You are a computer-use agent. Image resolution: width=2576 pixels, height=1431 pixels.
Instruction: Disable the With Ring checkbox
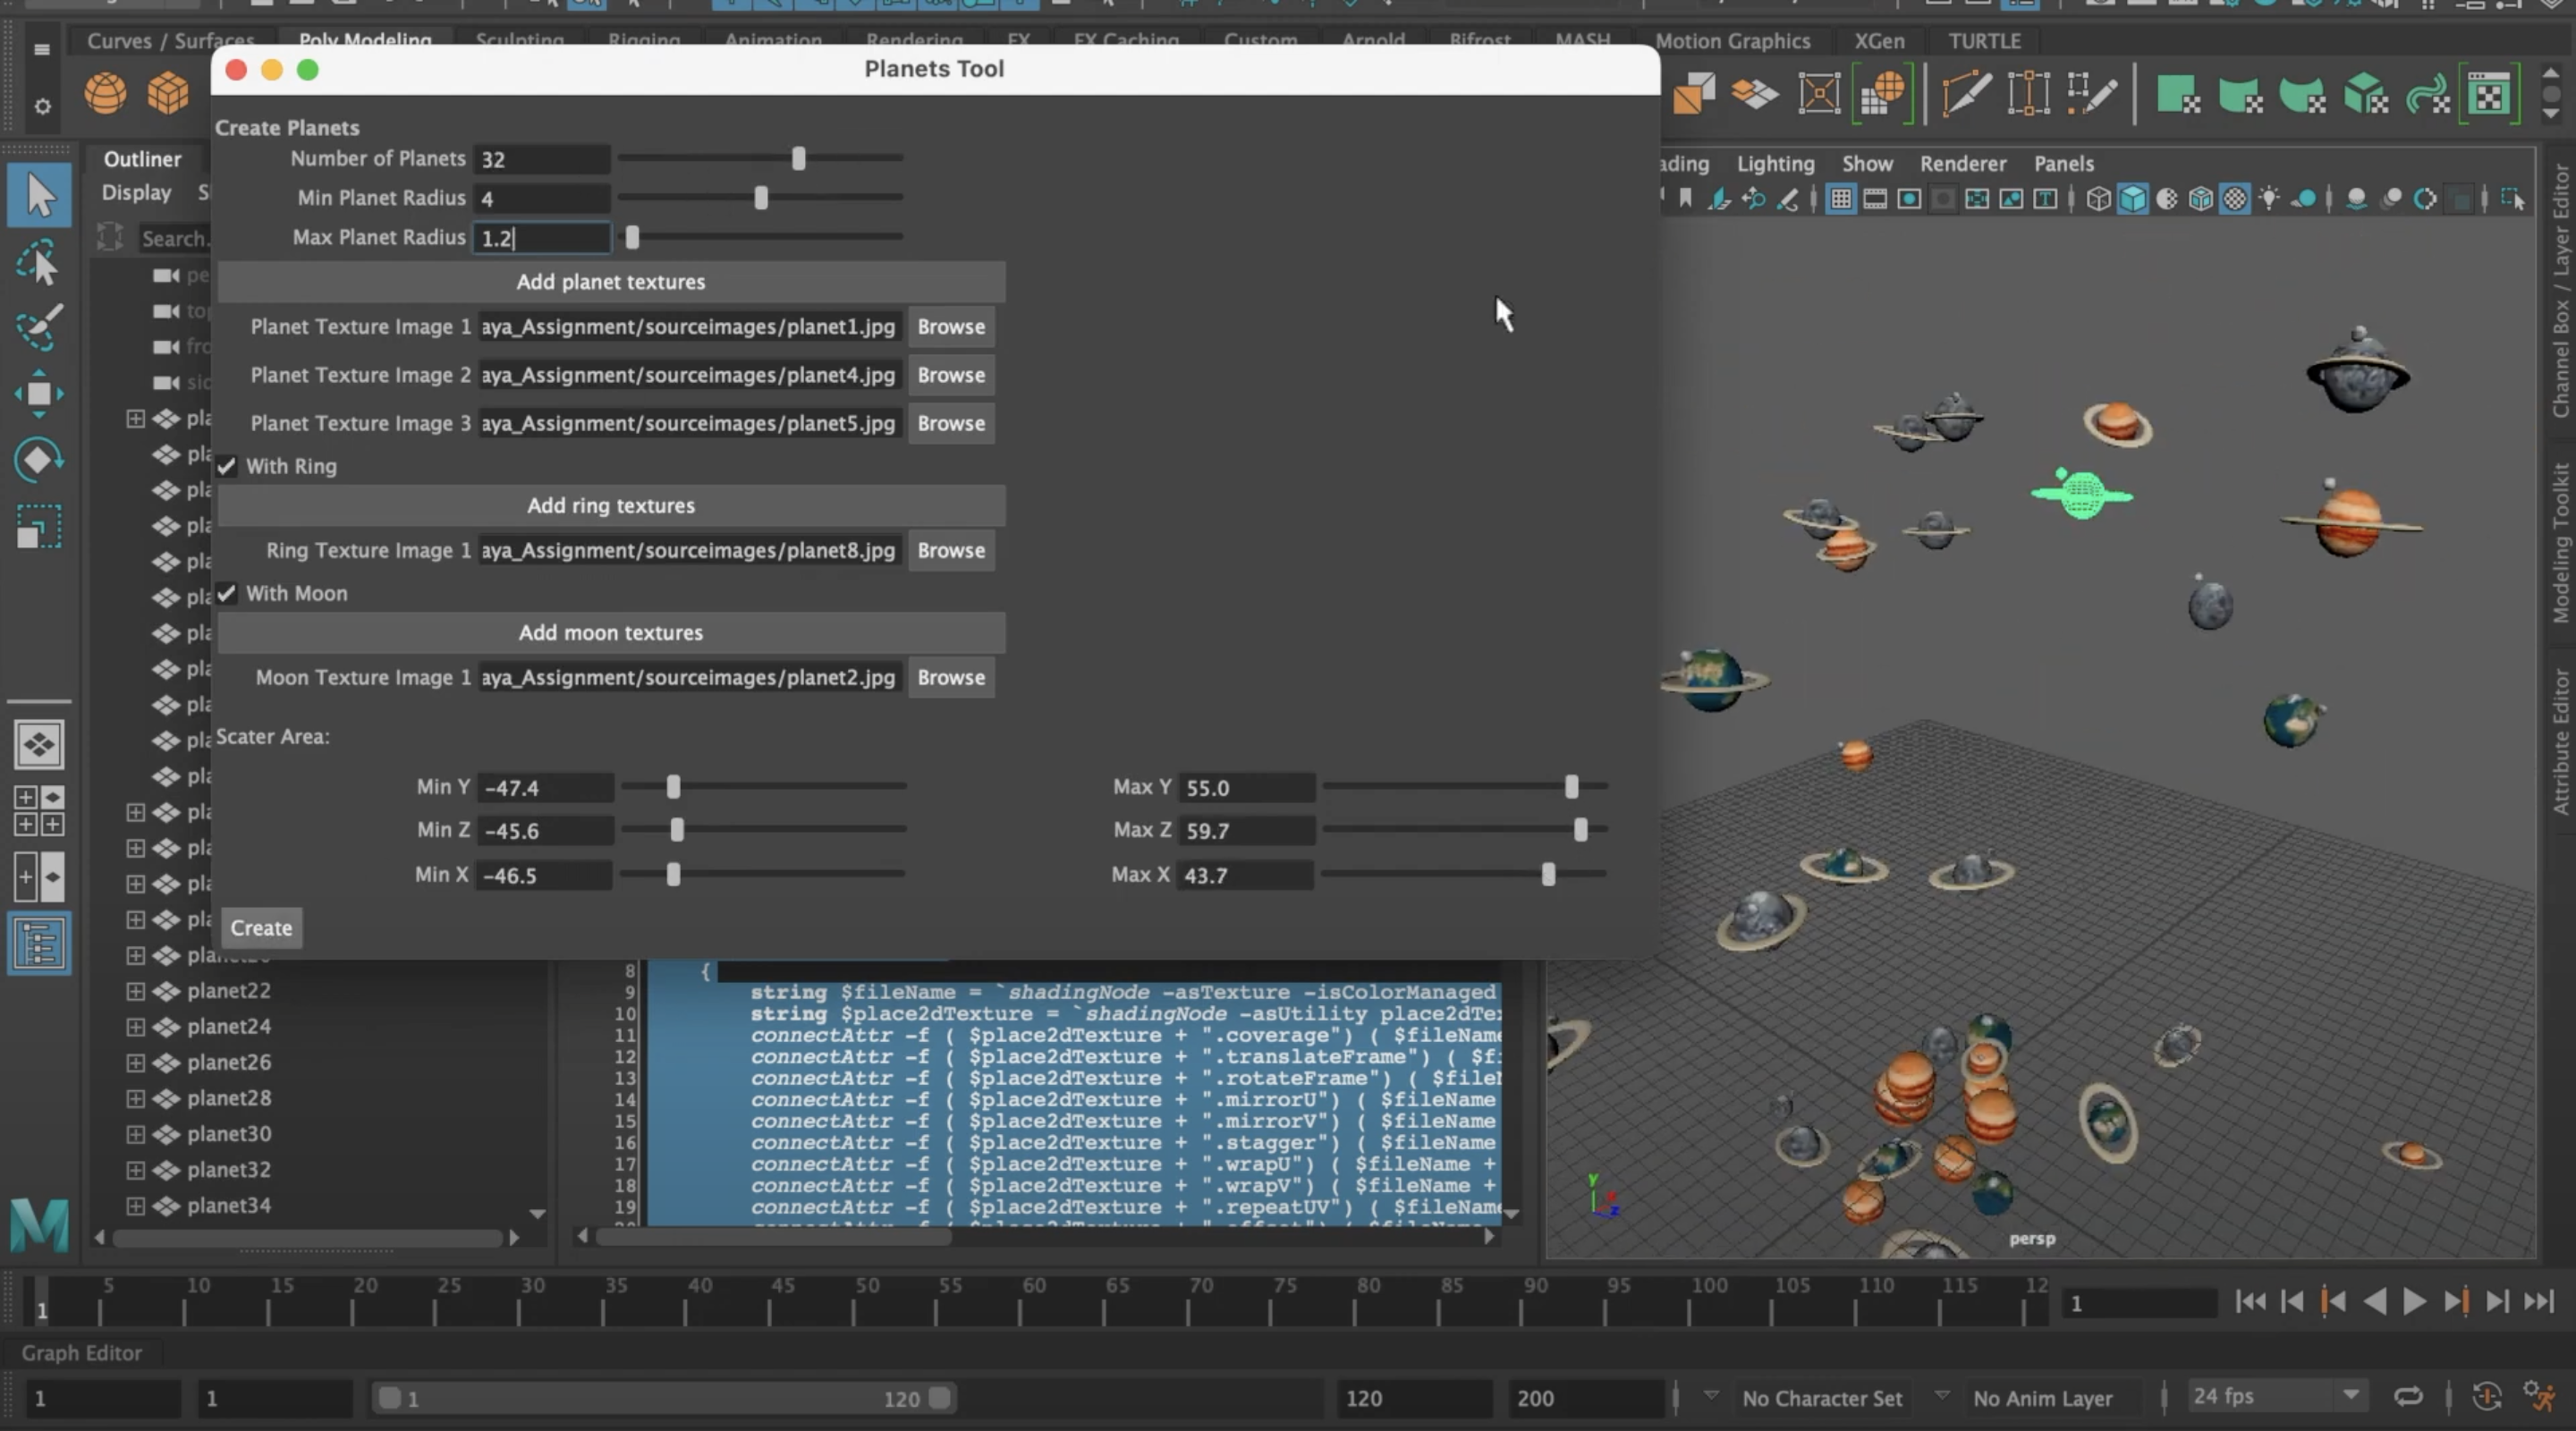[x=227, y=465]
